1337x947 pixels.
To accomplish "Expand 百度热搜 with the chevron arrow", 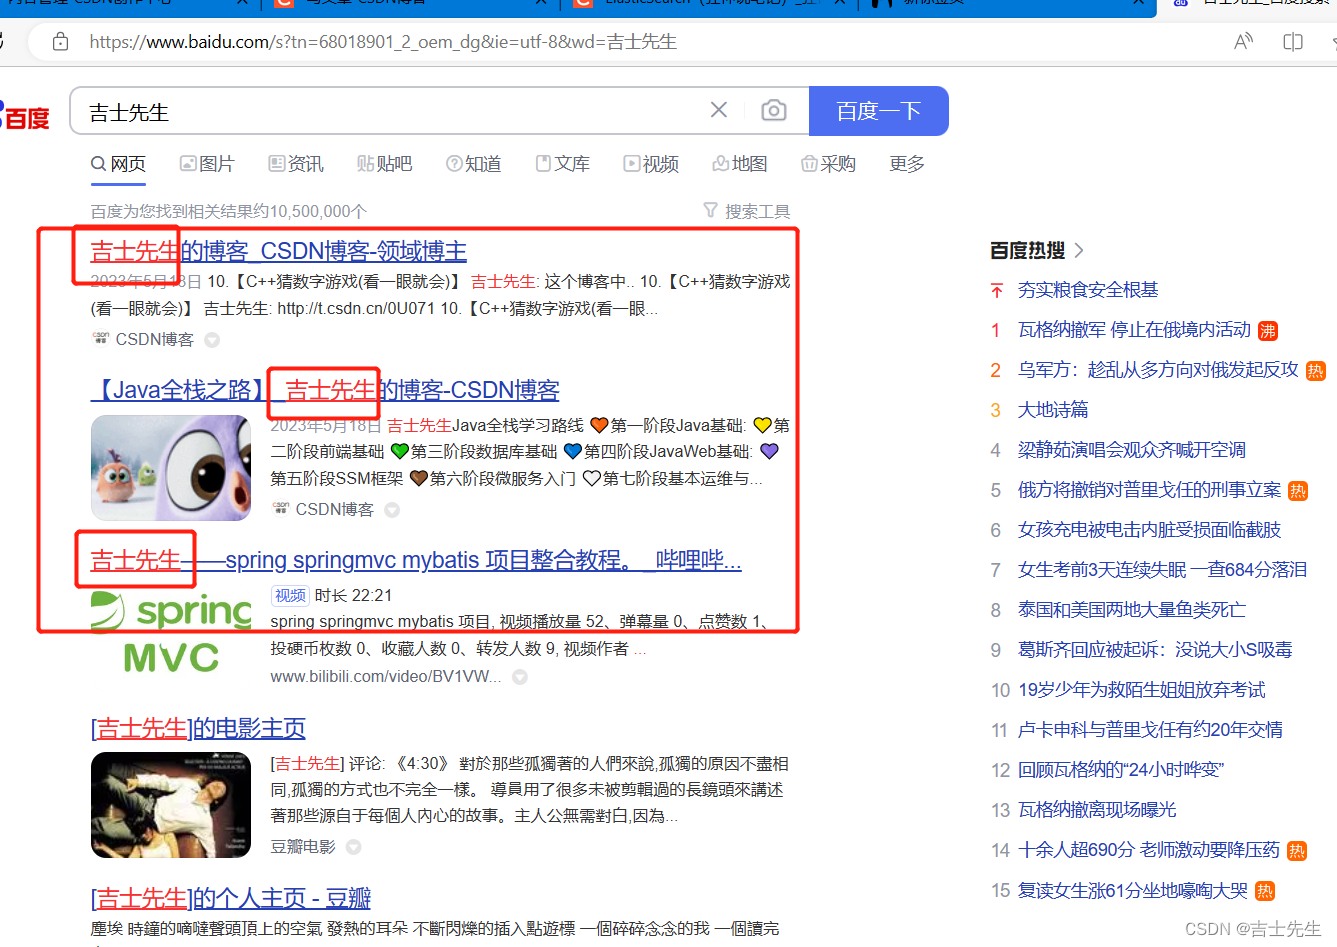I will (1079, 250).
